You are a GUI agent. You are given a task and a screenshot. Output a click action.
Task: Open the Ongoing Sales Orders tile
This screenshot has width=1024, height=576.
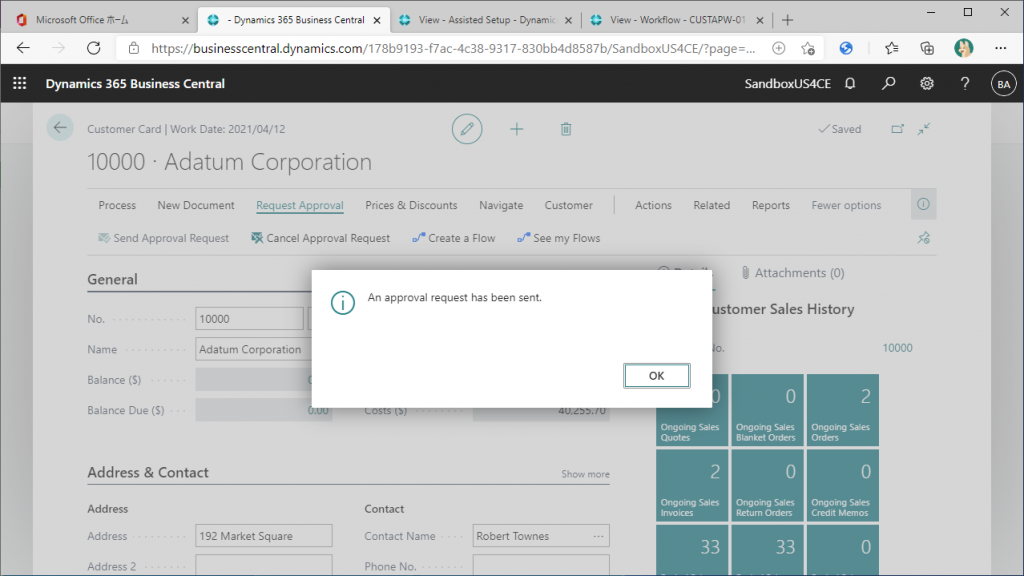842,410
